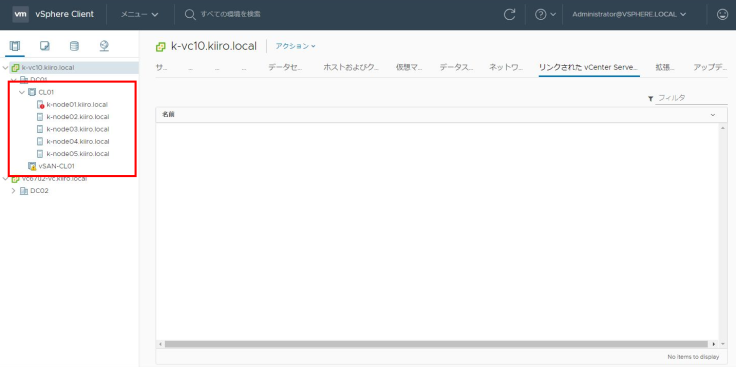Click the alert host icon of k-node01

click(x=40, y=105)
